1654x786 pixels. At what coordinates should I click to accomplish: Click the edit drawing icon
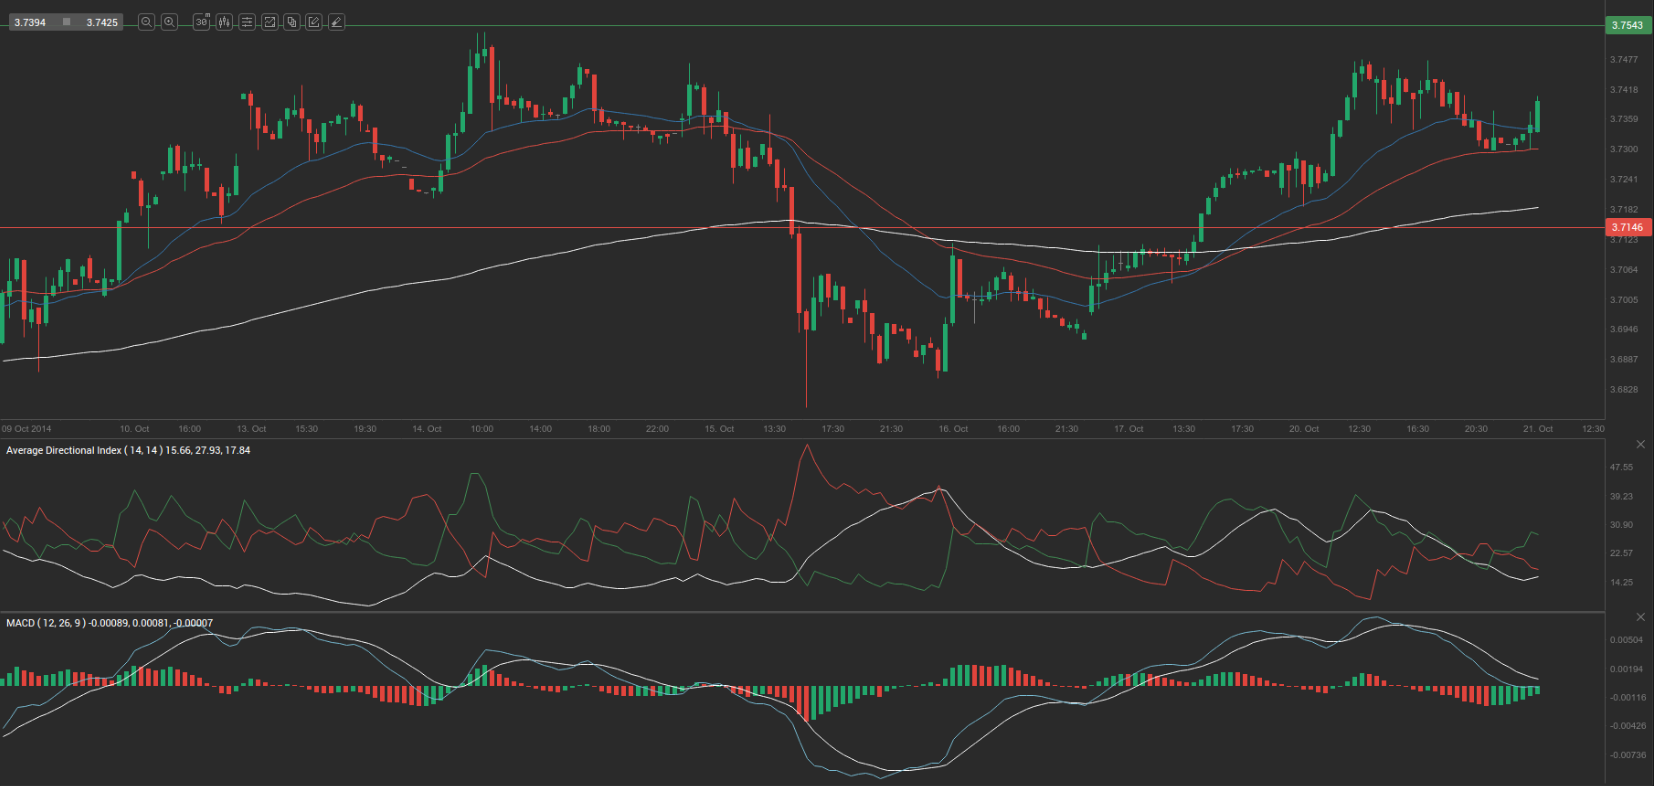coord(314,22)
